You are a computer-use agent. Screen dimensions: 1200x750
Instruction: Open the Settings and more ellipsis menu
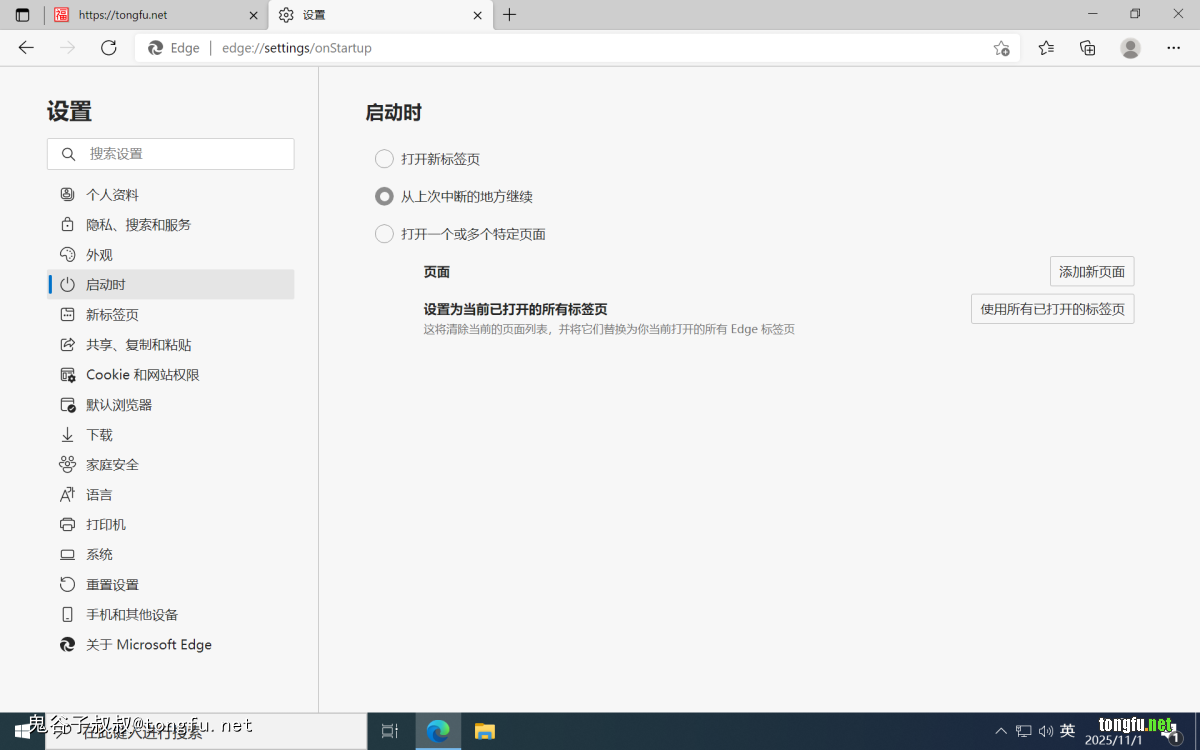(x=1173, y=48)
